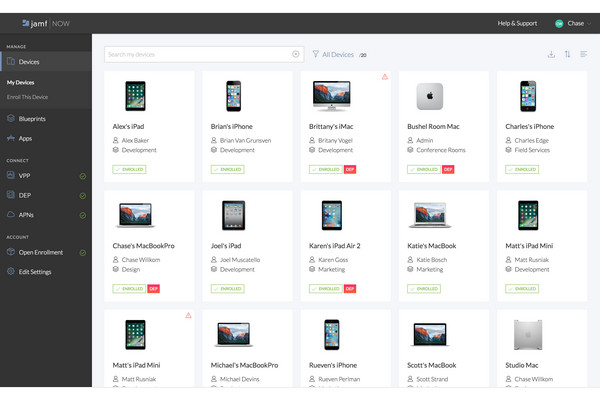Click the VPP icon in the sidebar
This screenshot has height=400, width=600.
[11, 175]
